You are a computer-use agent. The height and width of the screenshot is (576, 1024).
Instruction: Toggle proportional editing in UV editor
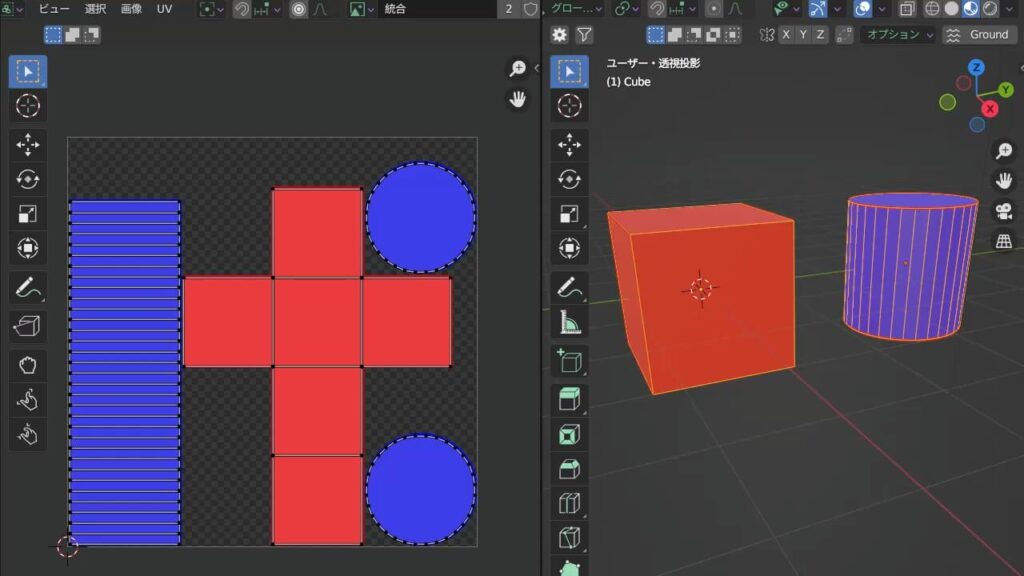[298, 9]
